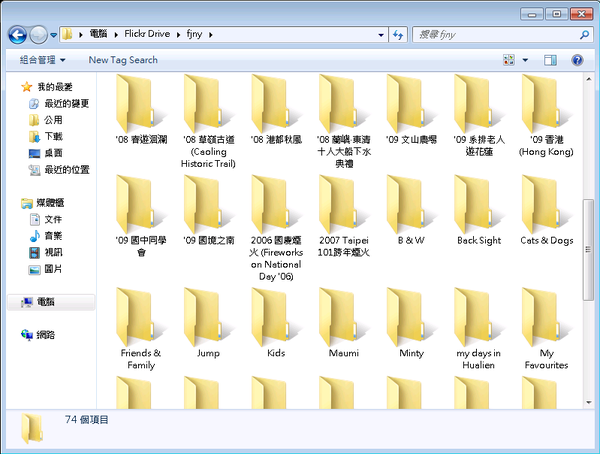
Task: Open the 文件 documents library
Action: tap(46, 219)
